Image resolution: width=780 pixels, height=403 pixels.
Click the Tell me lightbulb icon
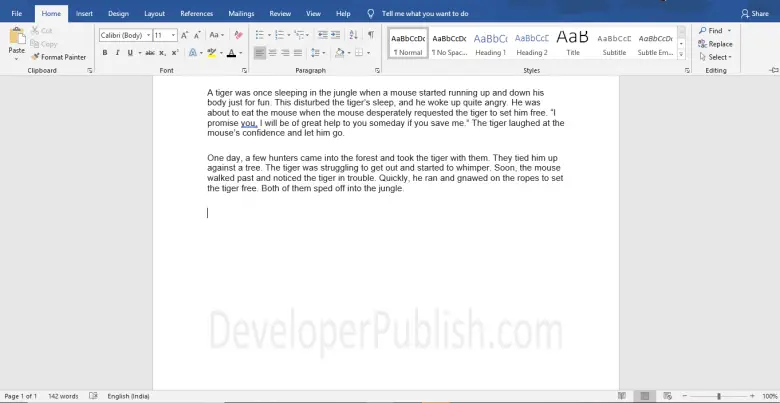tap(371, 13)
